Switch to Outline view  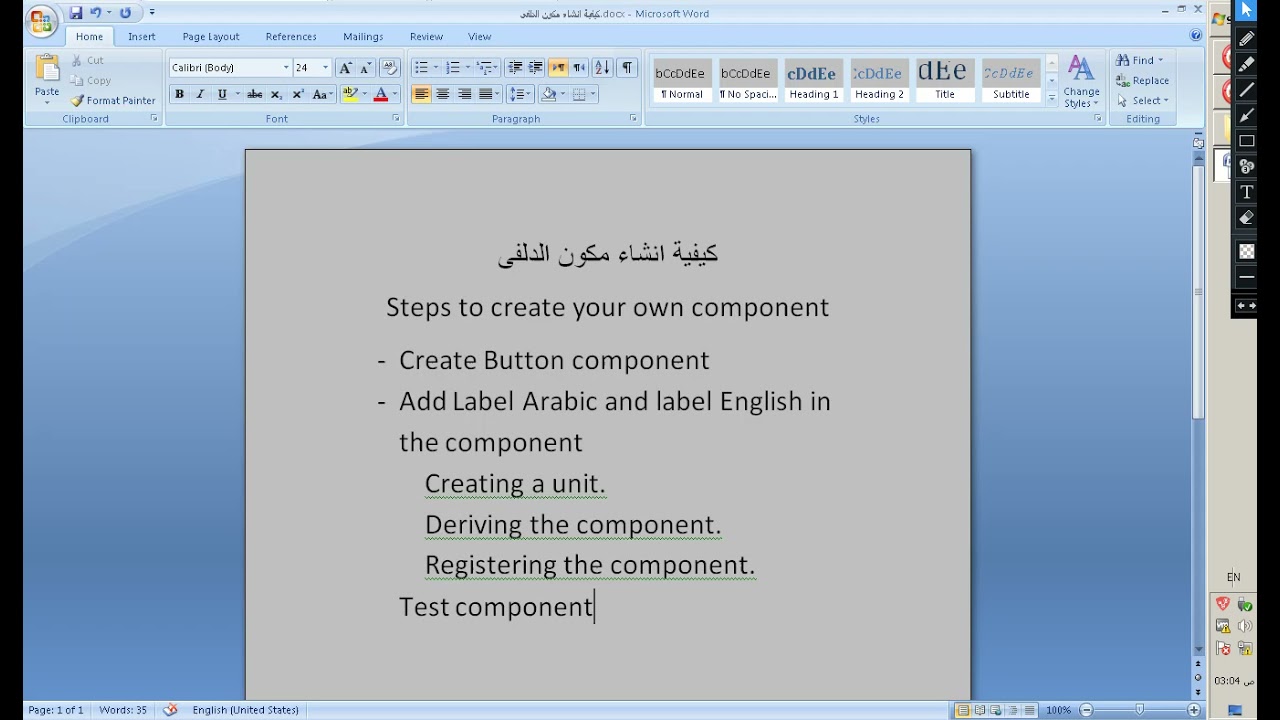1013,710
